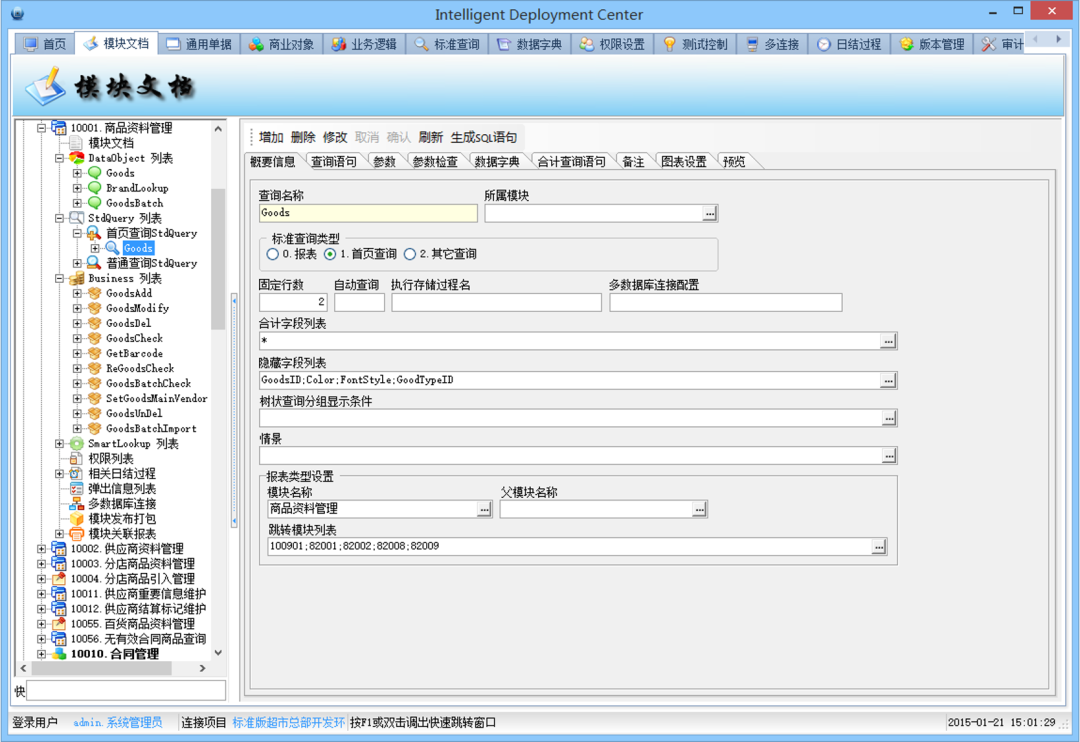The image size is (1080, 742).
Task: Click the 审计 tools icon
Action: click(989, 44)
